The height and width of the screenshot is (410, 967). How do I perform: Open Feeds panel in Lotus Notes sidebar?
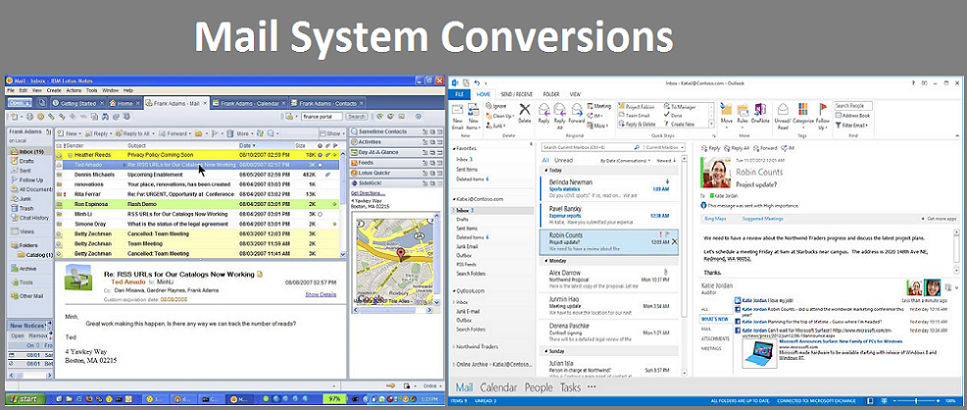(397, 163)
